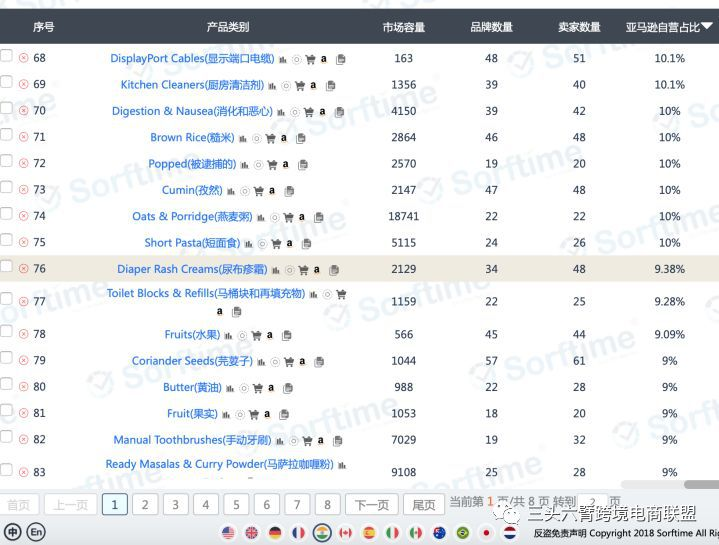Screen dimensions: 719x545
Task: Click Amazon 'a' icon for Fruit(果实) row
Action: (x=267, y=414)
